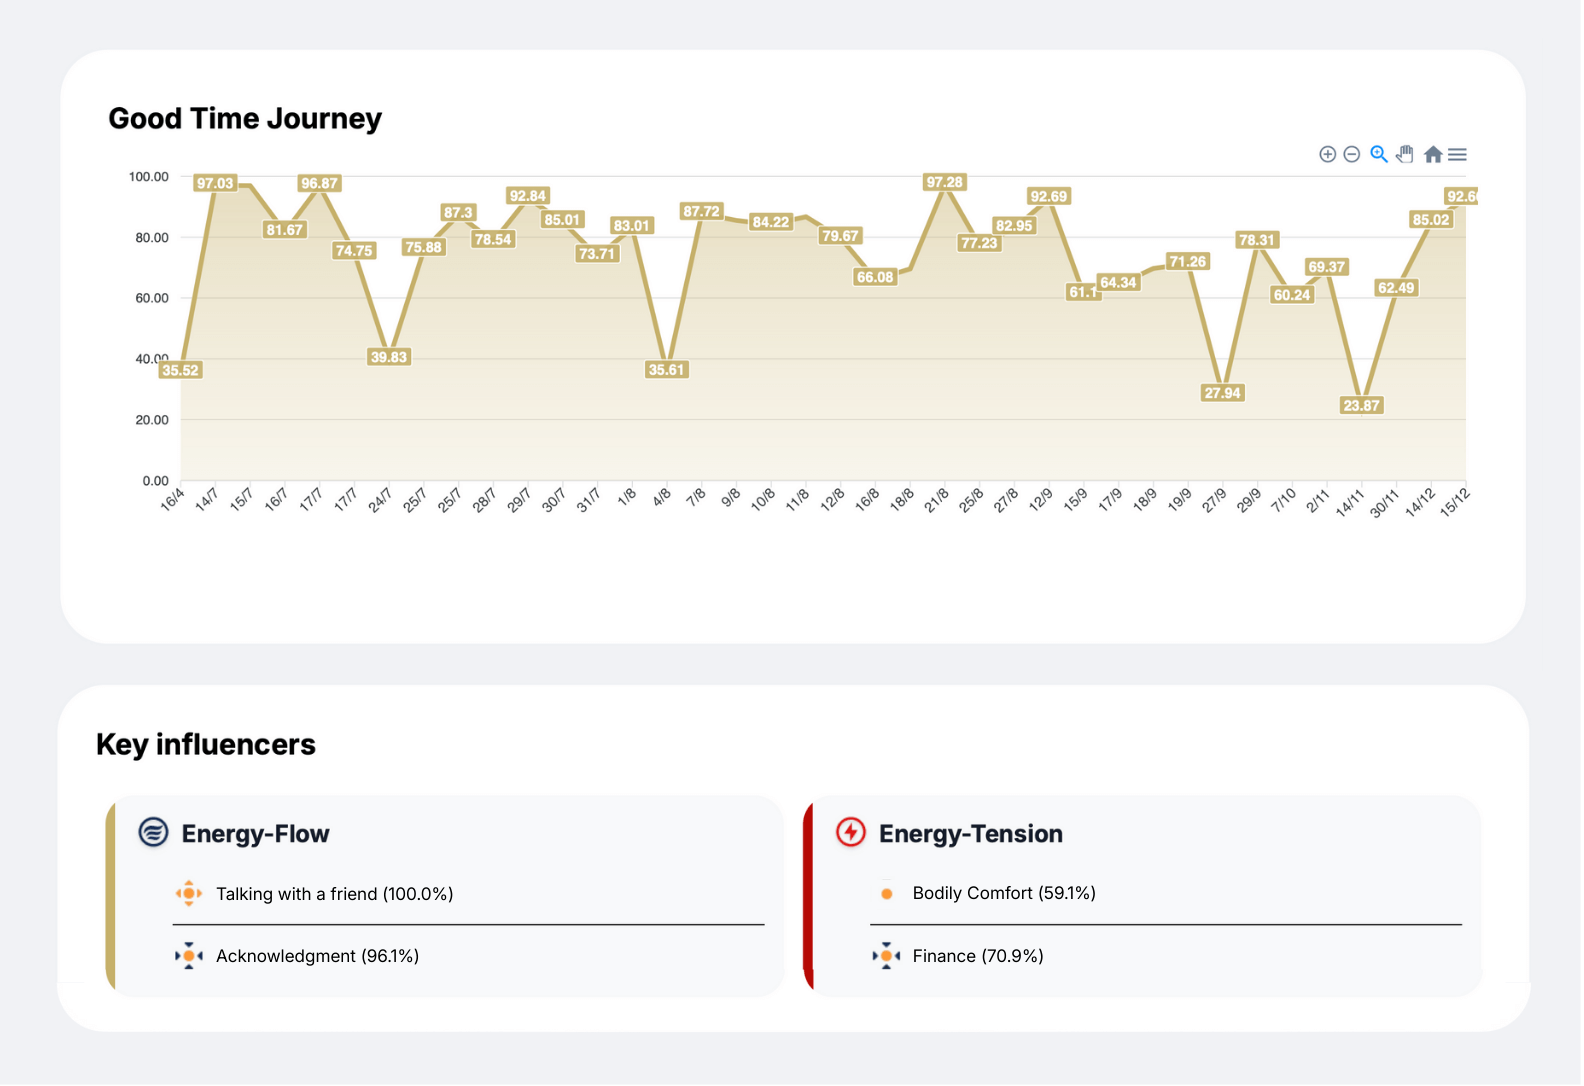This screenshot has height=1086, width=1584.
Task: Click the 27.94 data point label
Action: (x=1222, y=393)
